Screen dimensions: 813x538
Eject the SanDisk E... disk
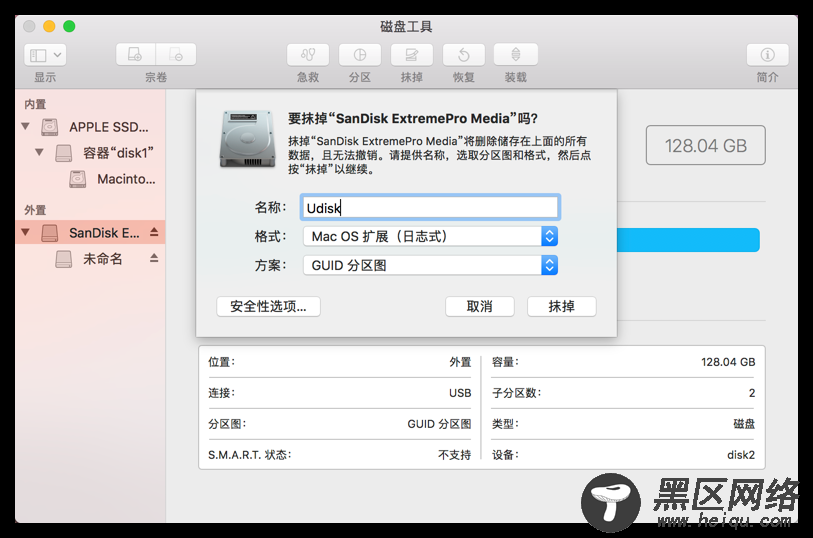(x=154, y=232)
